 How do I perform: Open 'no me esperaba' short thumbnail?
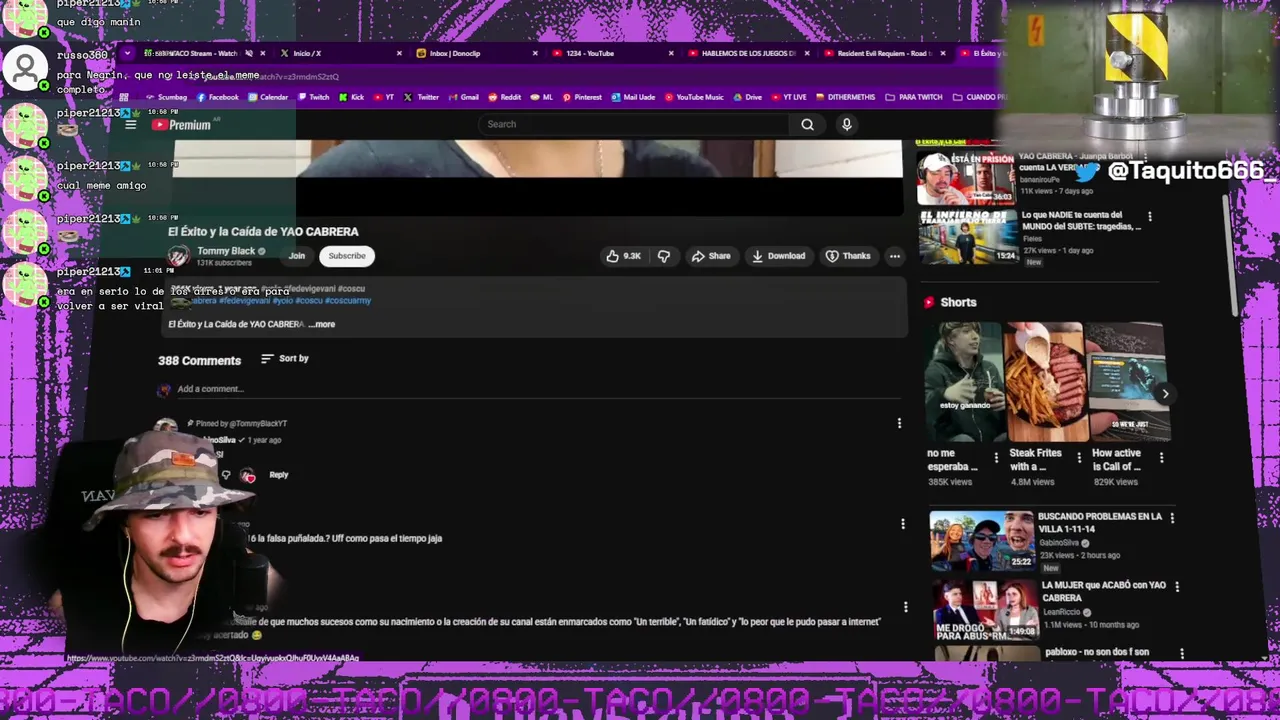coord(964,382)
